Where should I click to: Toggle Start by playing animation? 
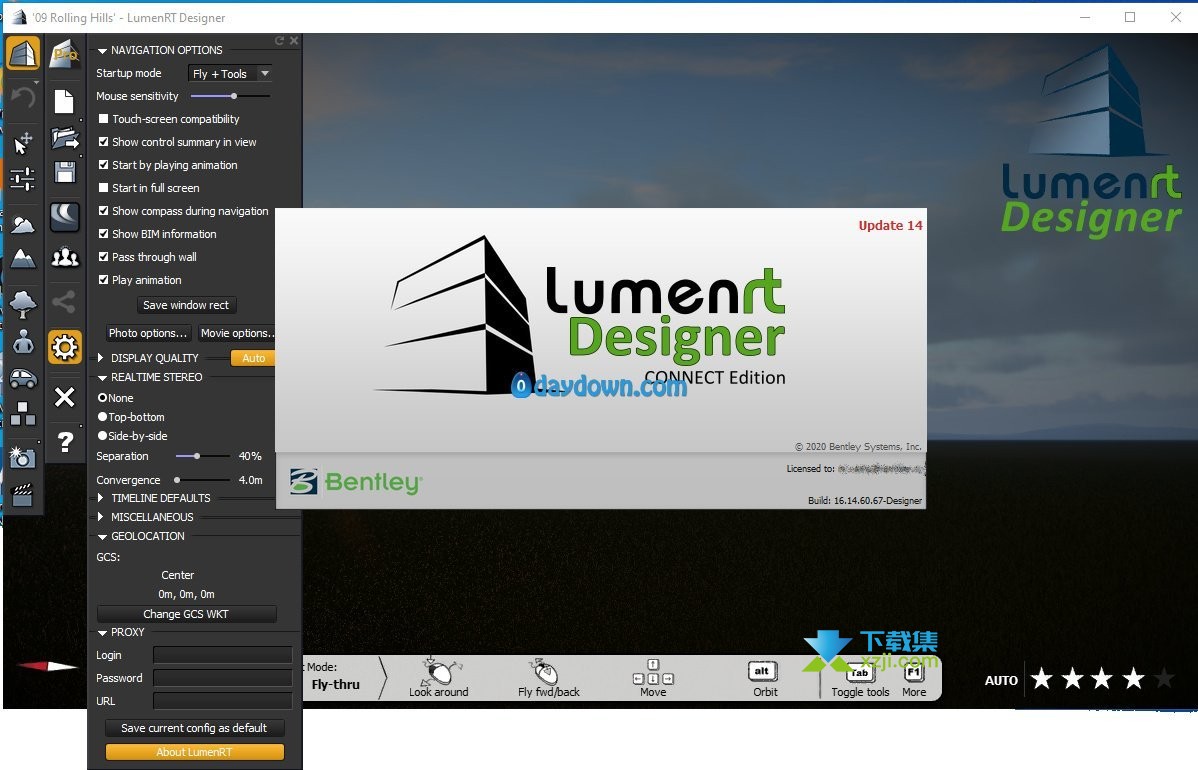coord(103,165)
